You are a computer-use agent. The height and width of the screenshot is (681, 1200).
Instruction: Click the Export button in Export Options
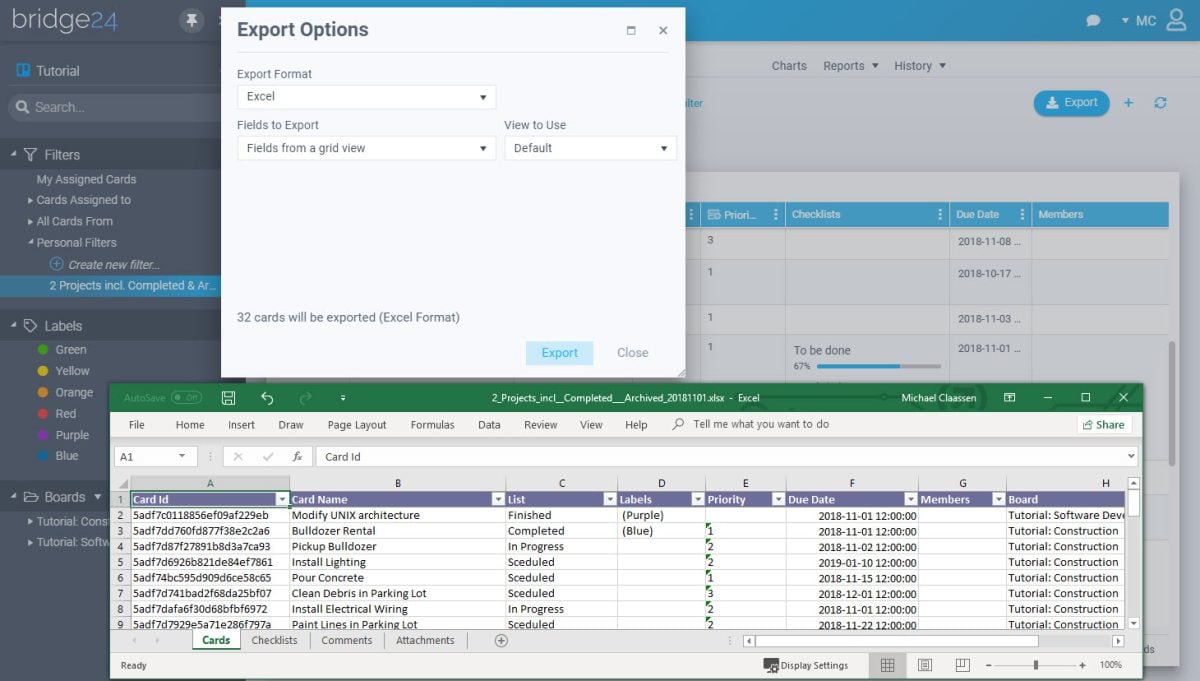[559, 352]
